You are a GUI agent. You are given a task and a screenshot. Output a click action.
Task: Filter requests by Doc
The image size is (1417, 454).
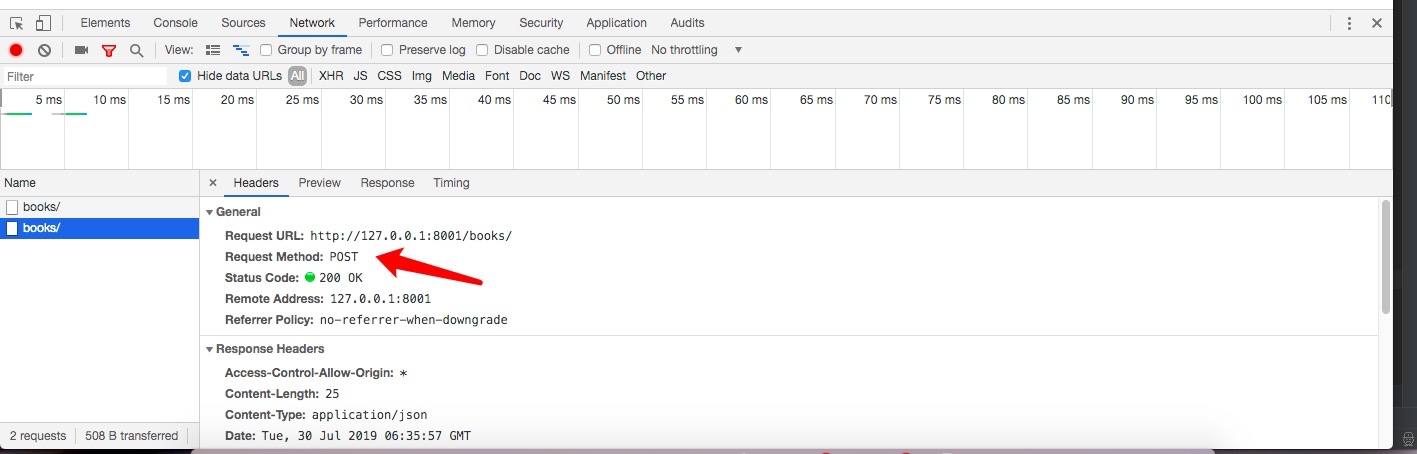(x=530, y=76)
